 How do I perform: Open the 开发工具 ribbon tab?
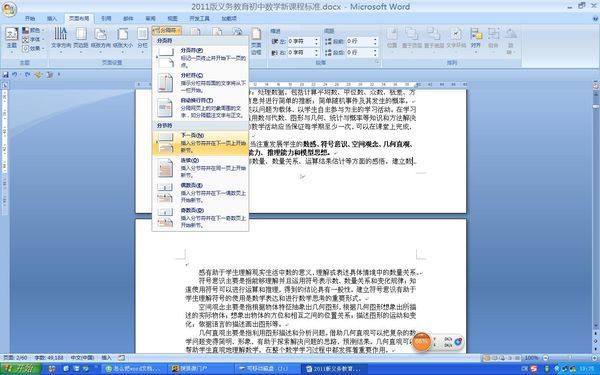point(199,18)
